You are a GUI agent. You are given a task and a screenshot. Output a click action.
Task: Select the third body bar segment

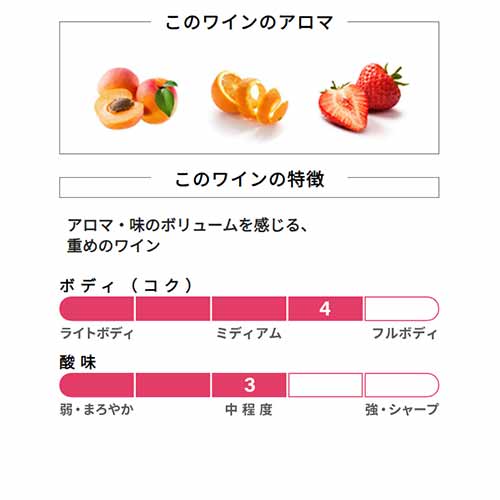click(x=249, y=309)
